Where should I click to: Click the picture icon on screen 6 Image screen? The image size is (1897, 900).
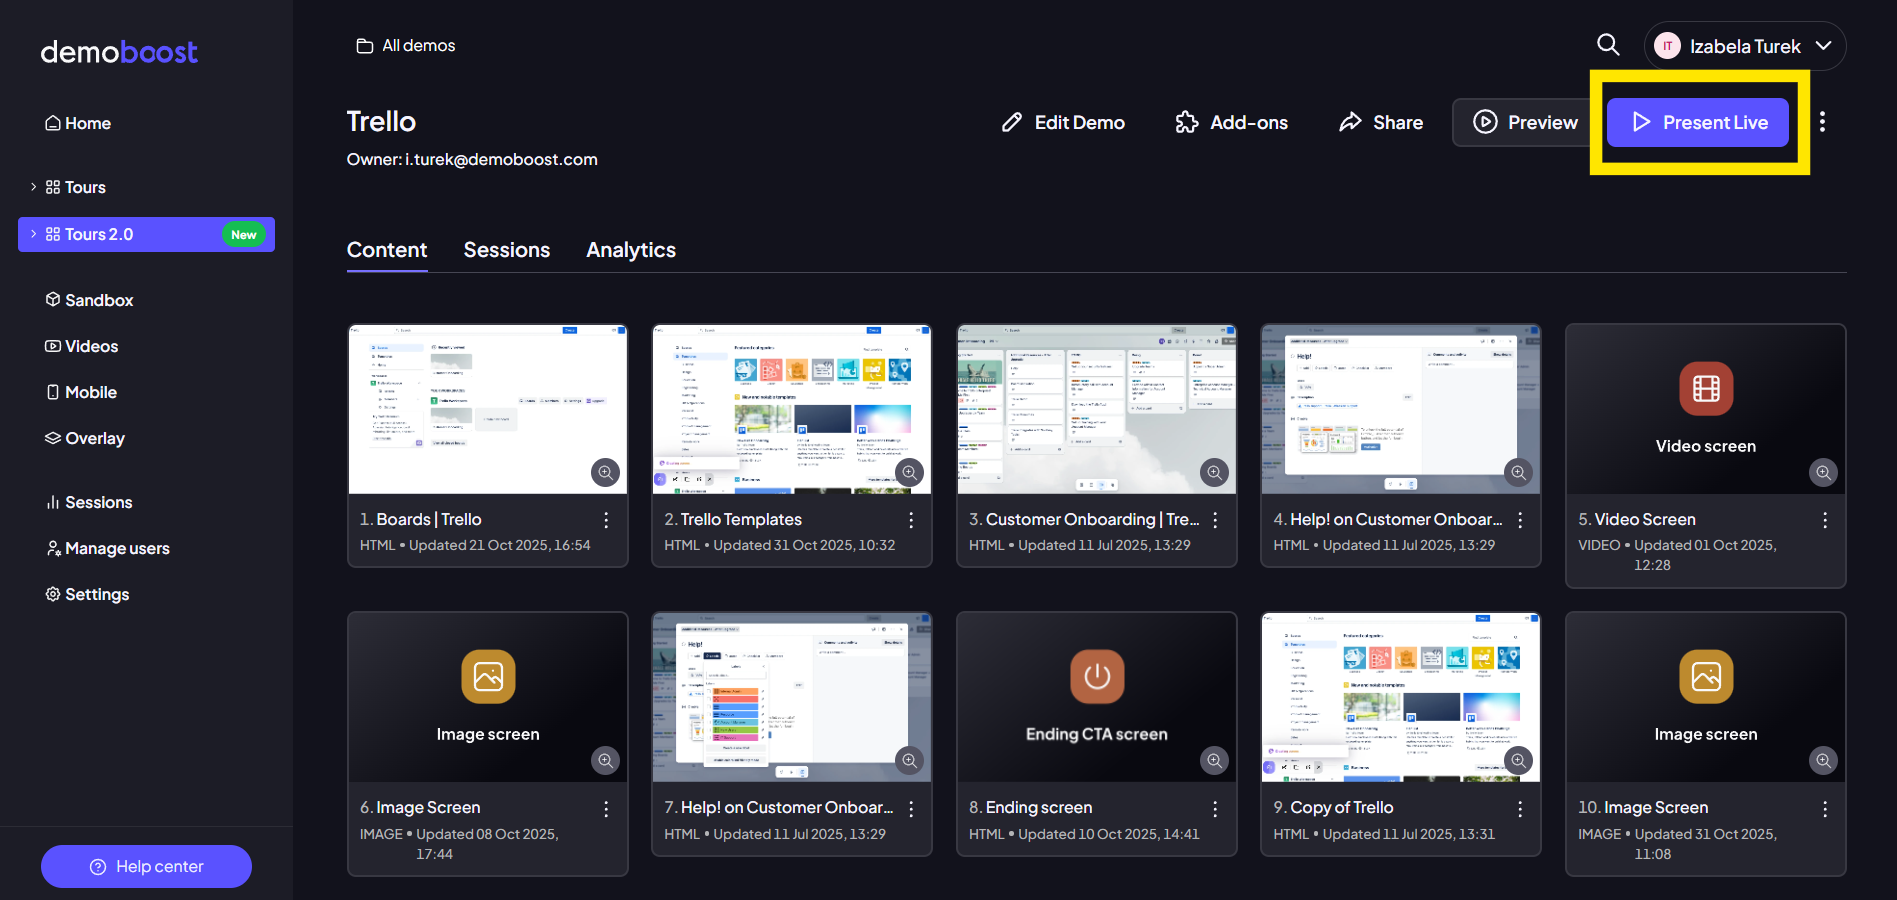point(488,677)
